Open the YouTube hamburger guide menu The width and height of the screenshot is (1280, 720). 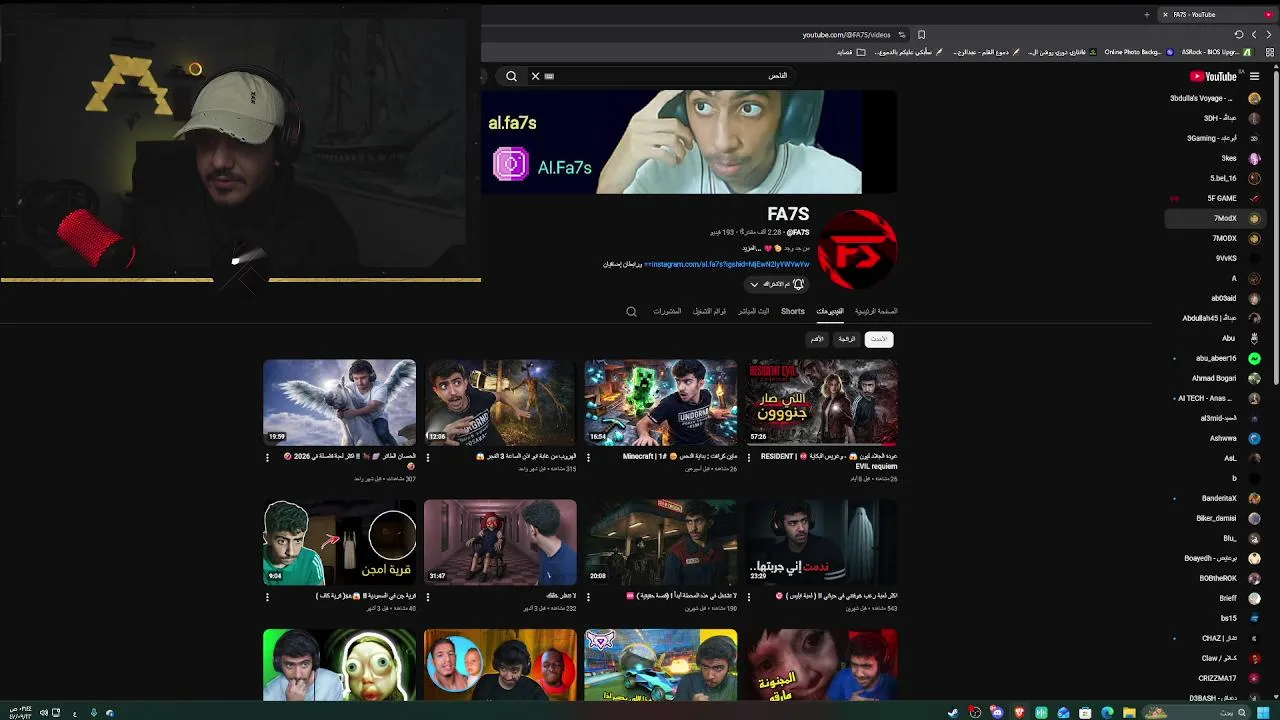click(x=1254, y=76)
